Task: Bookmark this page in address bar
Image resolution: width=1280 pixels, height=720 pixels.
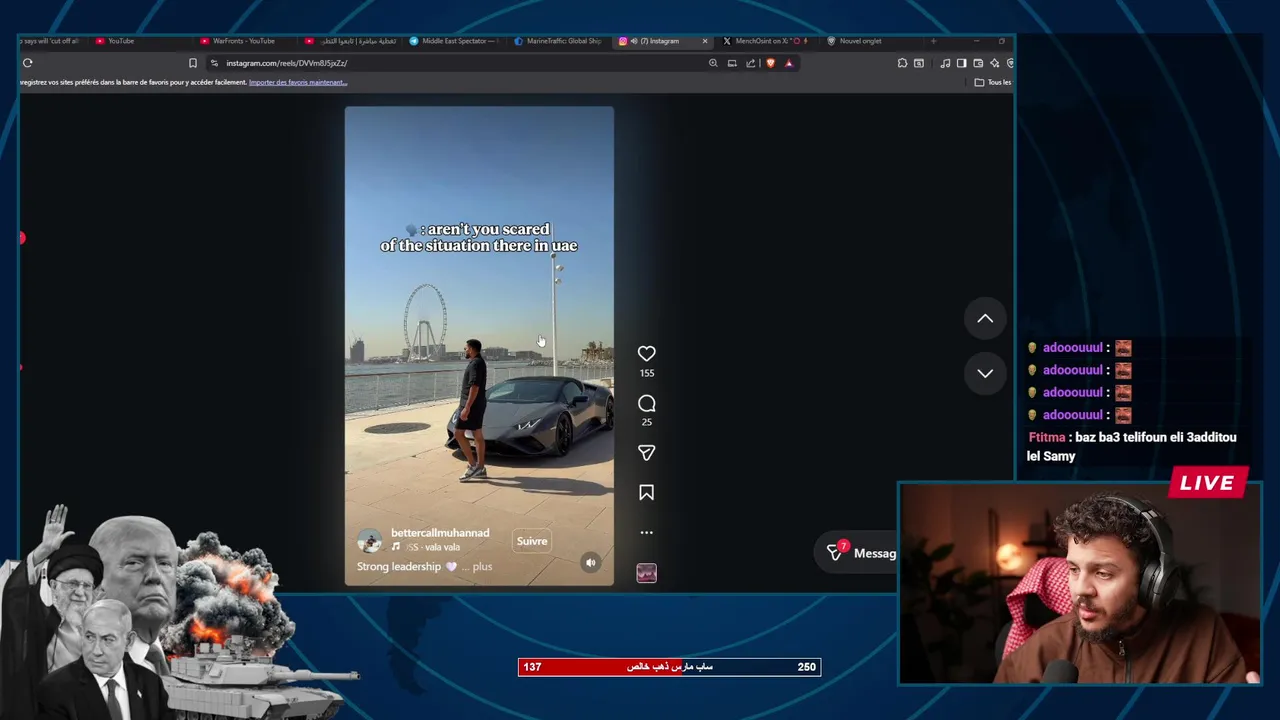Action: [x=193, y=63]
